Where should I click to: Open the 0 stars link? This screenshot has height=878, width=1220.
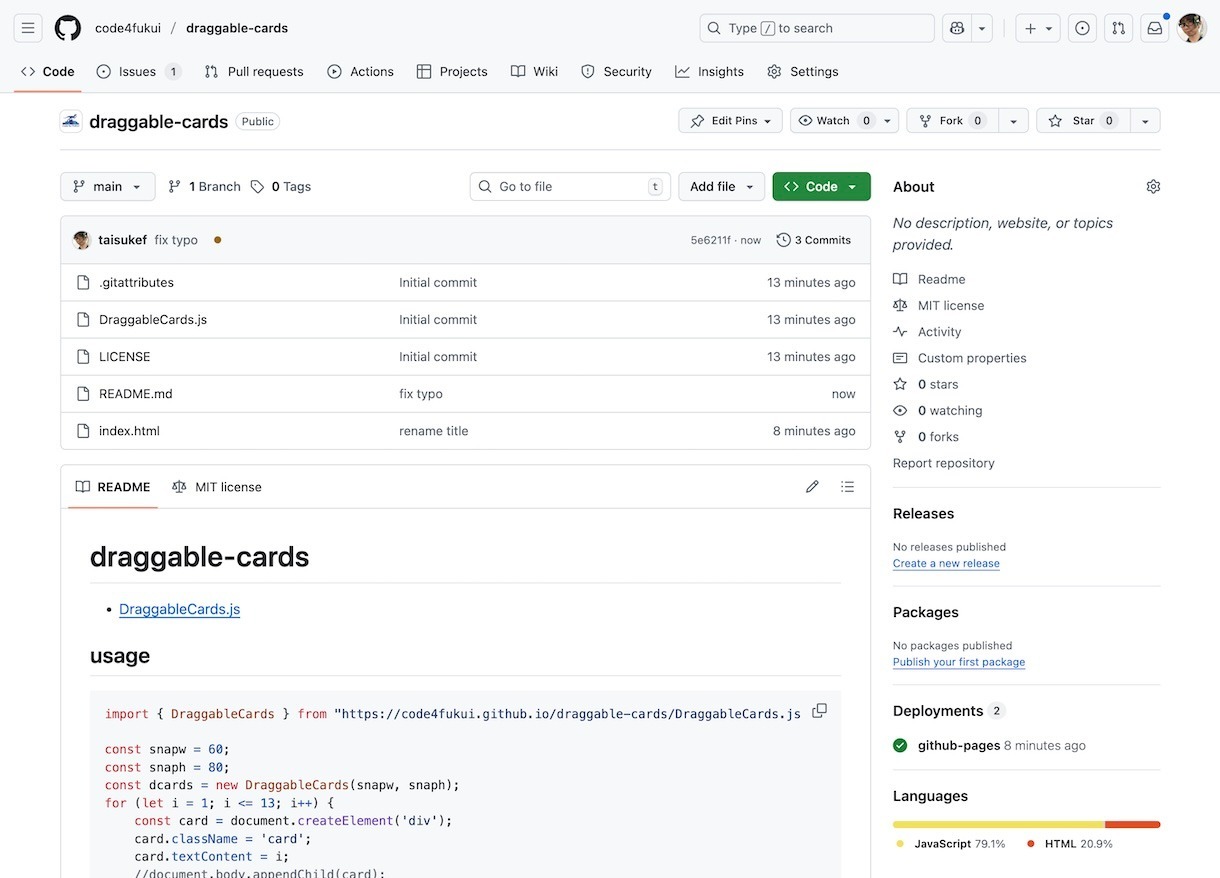(926, 384)
